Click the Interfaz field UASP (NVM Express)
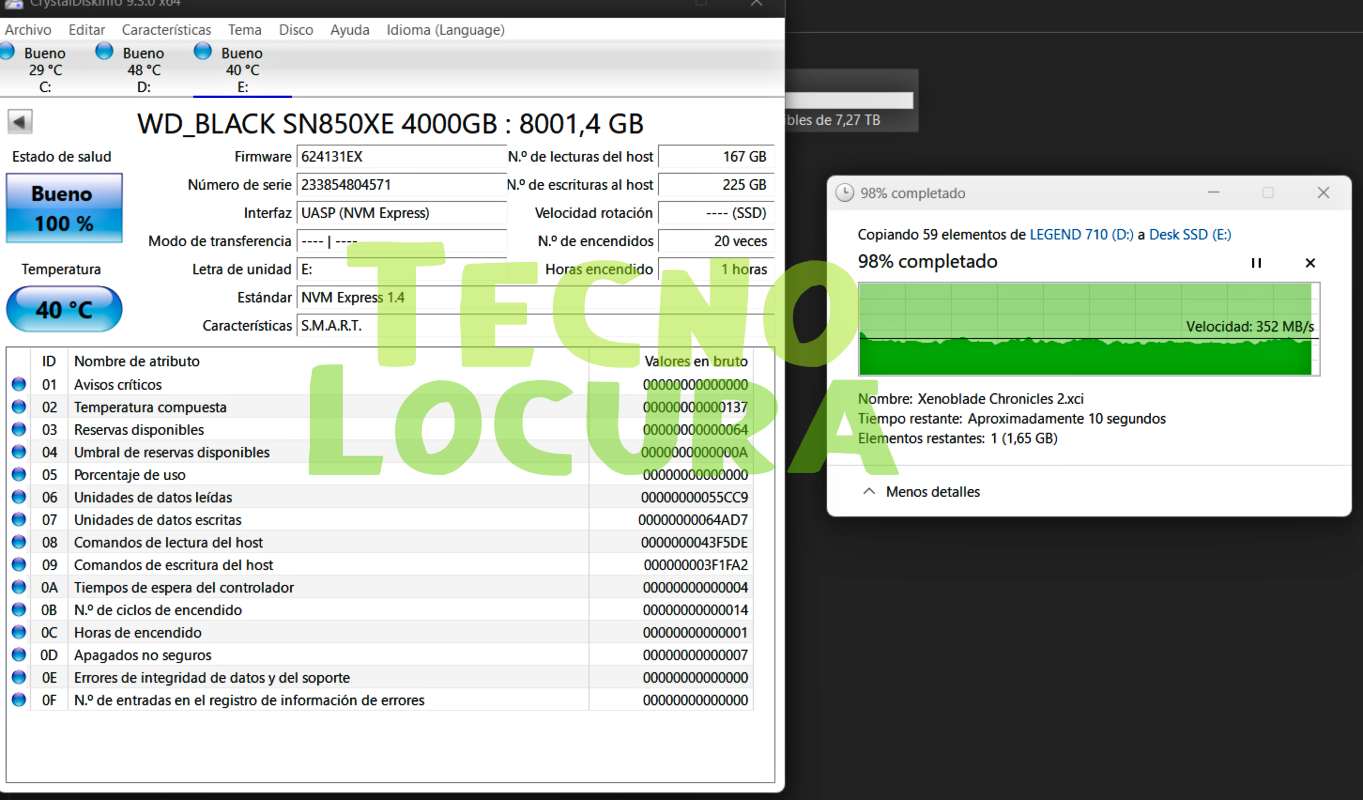 coord(402,213)
